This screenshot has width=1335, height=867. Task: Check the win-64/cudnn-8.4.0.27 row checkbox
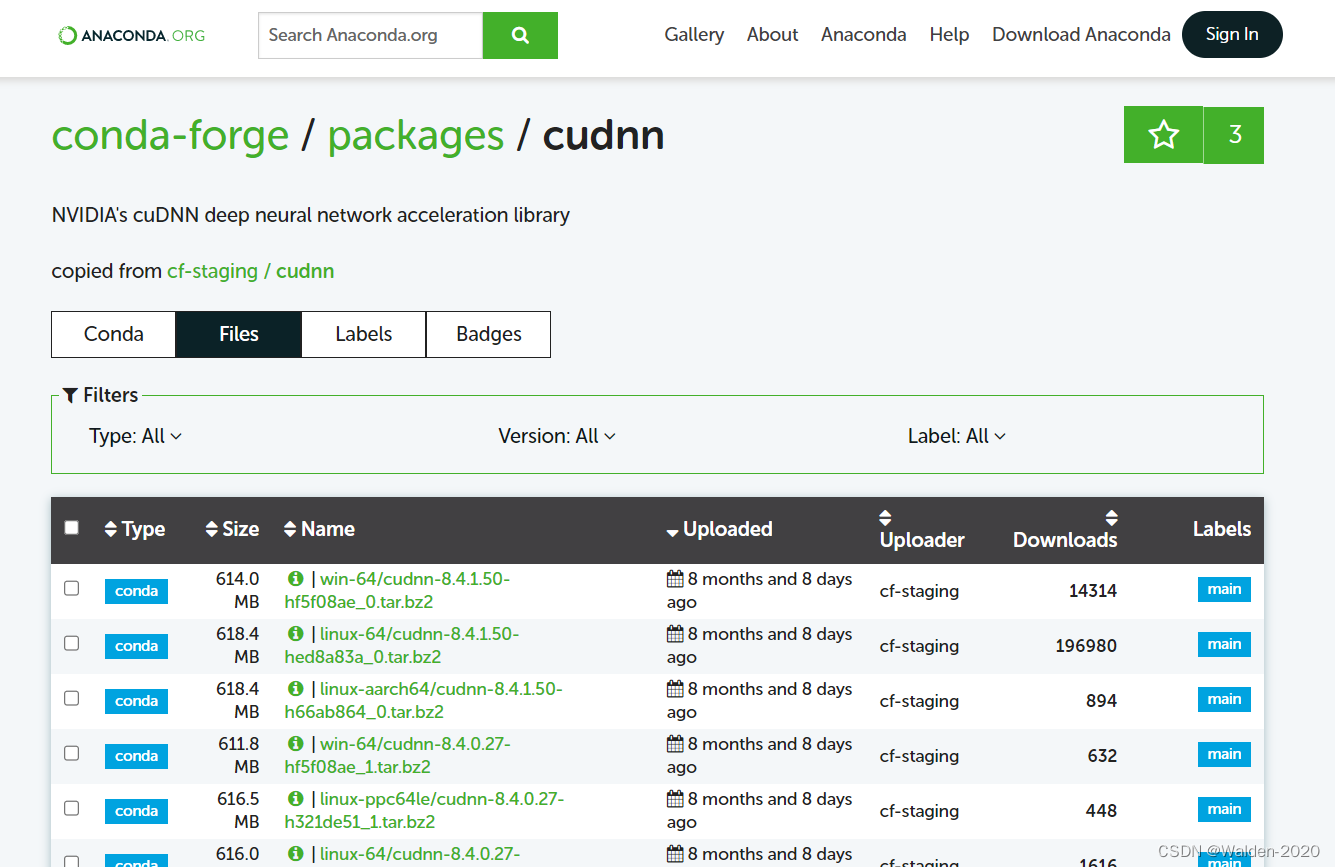pos(71,753)
